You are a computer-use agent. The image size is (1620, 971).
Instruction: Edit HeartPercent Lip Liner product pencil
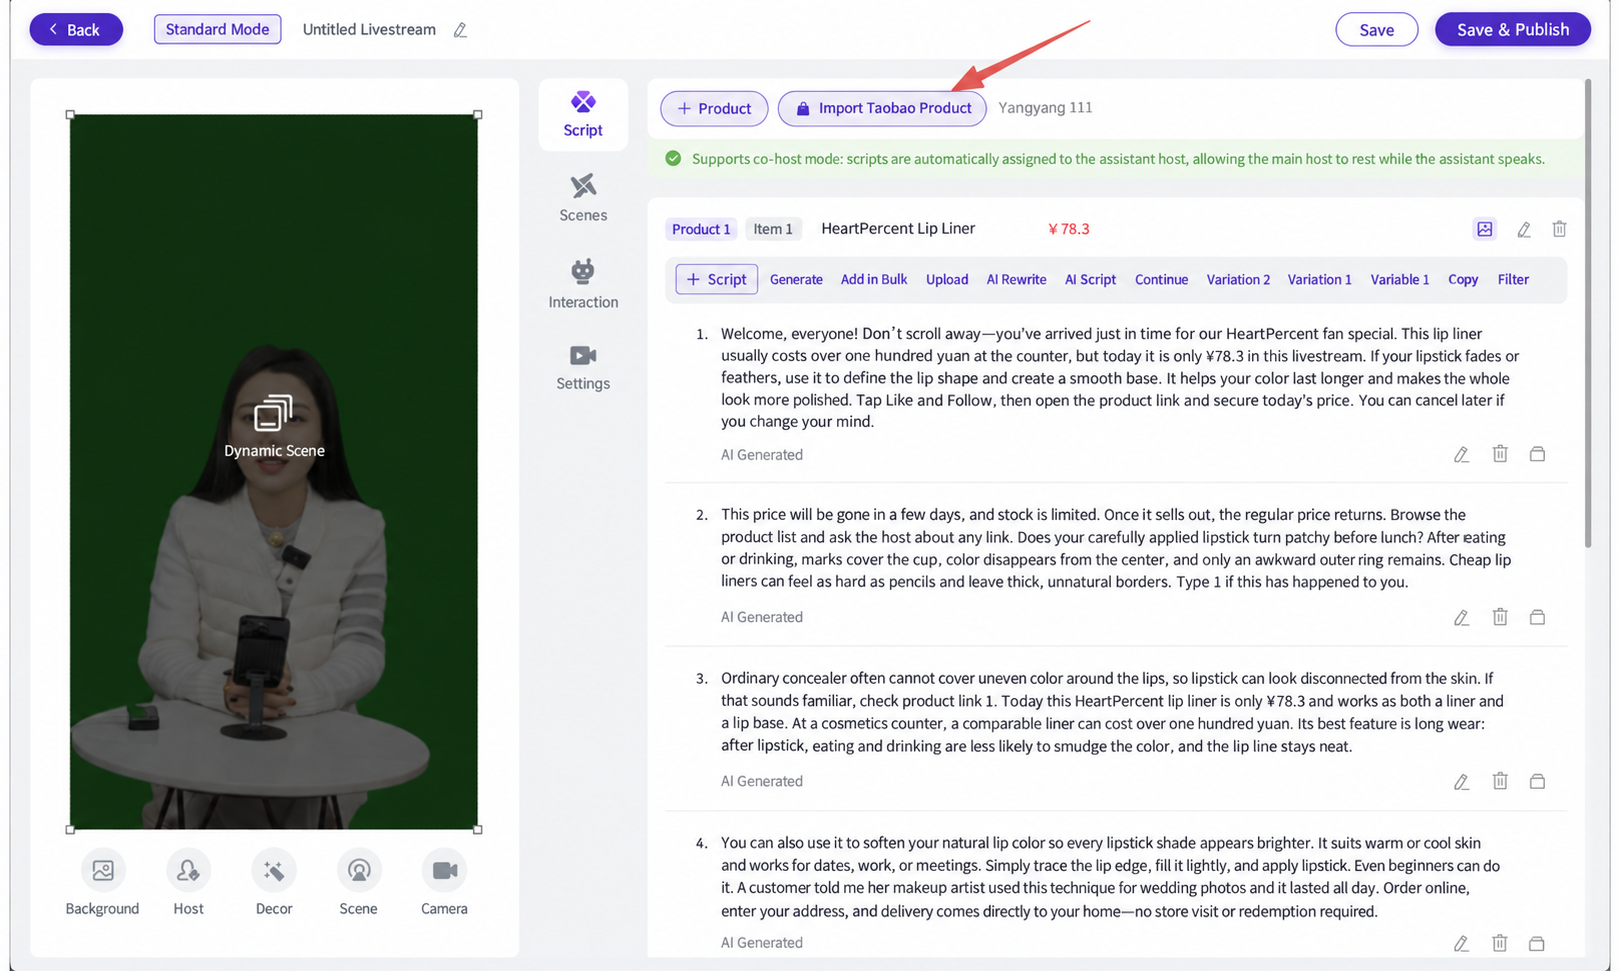[1524, 229]
